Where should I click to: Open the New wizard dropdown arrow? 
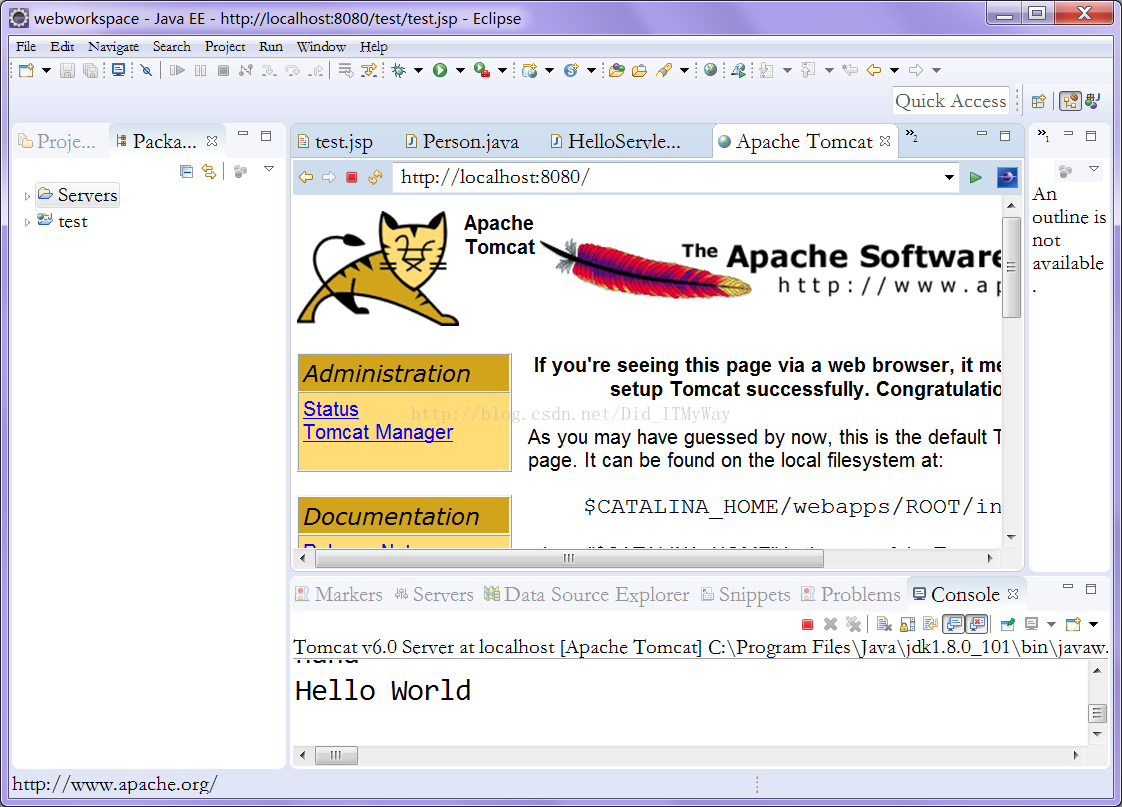[x=47, y=70]
